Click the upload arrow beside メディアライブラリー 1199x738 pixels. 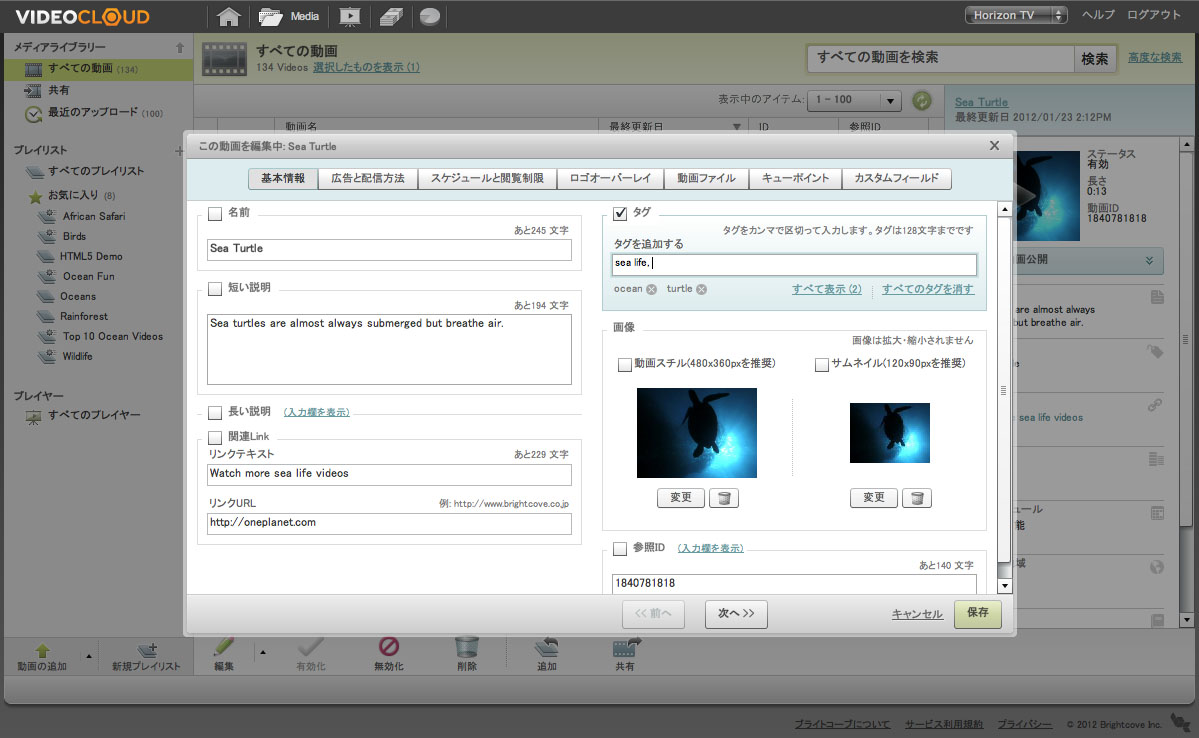coord(180,47)
